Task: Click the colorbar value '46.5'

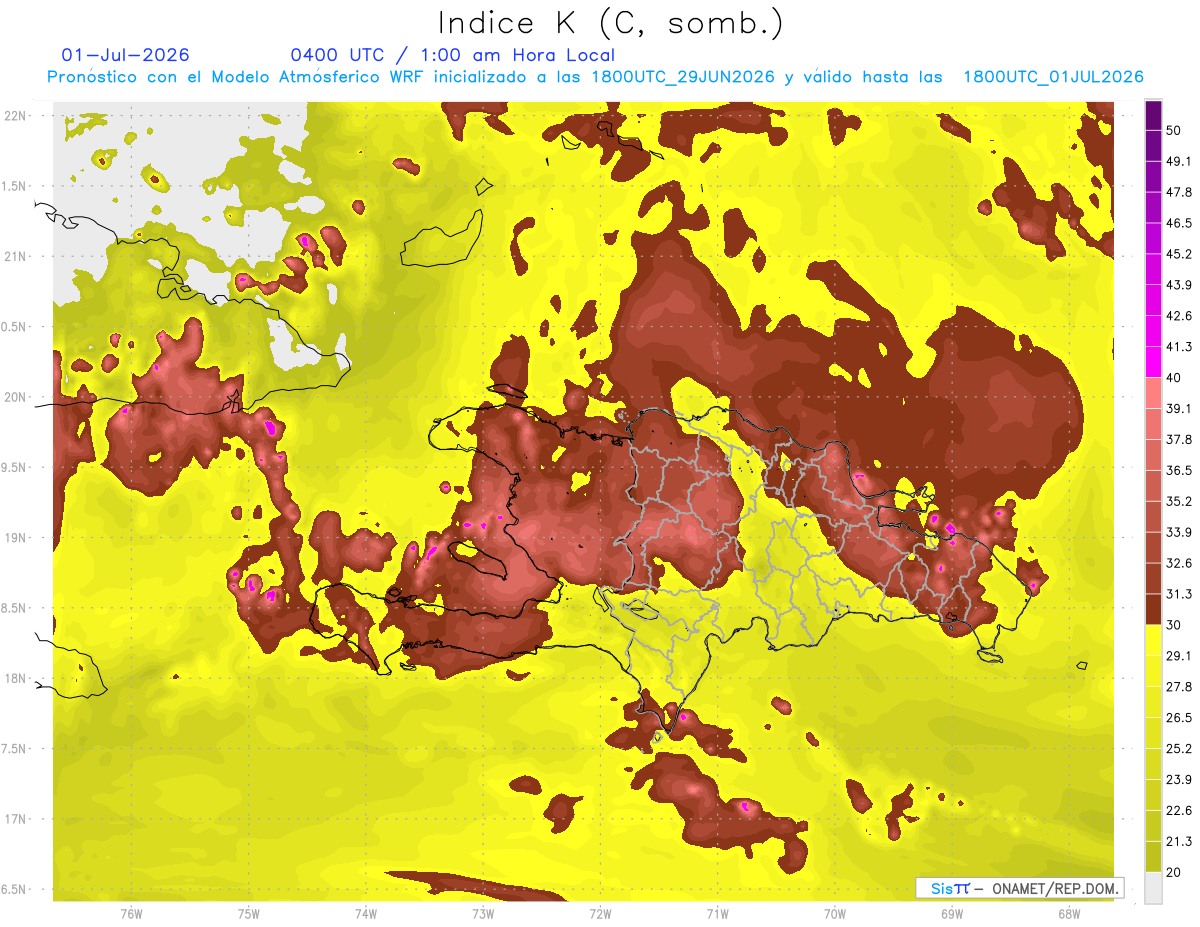Action: (x=1179, y=223)
